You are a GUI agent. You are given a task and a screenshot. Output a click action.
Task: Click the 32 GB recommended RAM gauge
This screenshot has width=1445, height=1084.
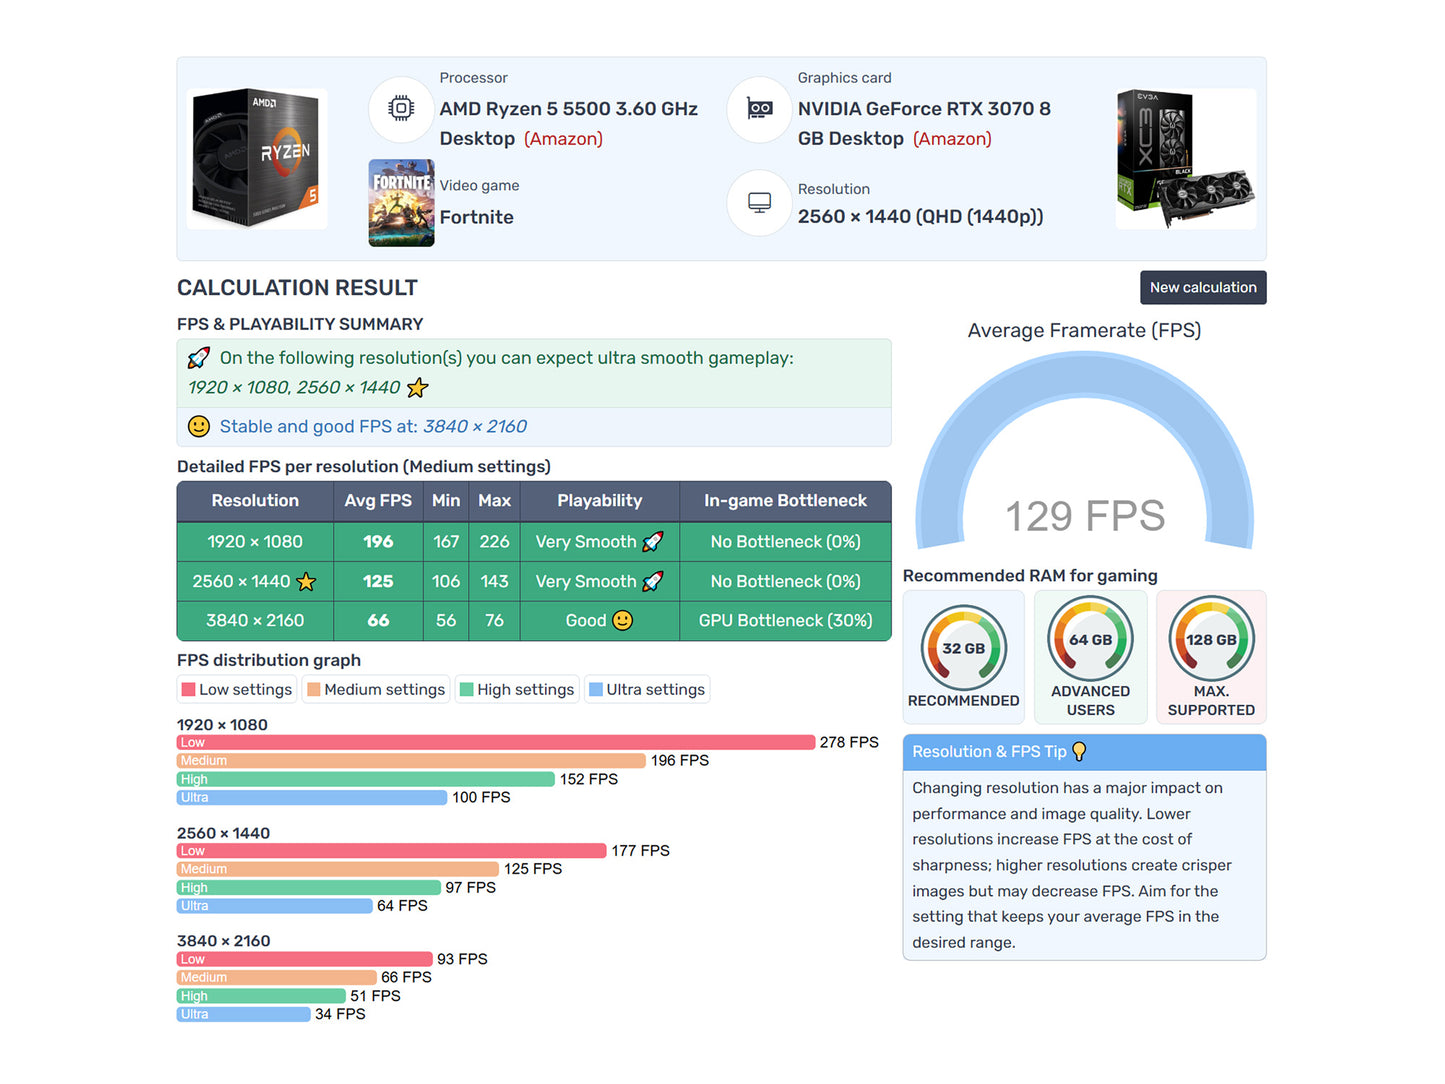coord(963,648)
